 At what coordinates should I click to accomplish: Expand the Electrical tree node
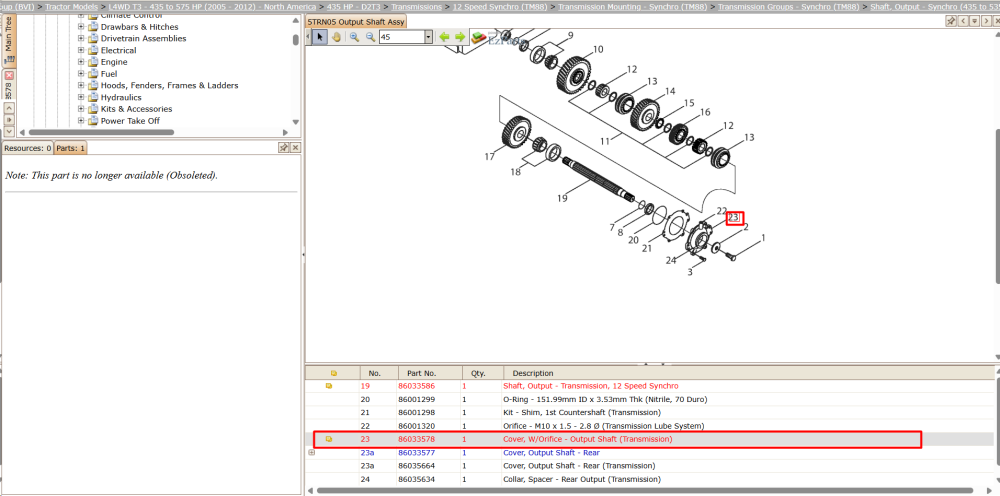coord(81,50)
